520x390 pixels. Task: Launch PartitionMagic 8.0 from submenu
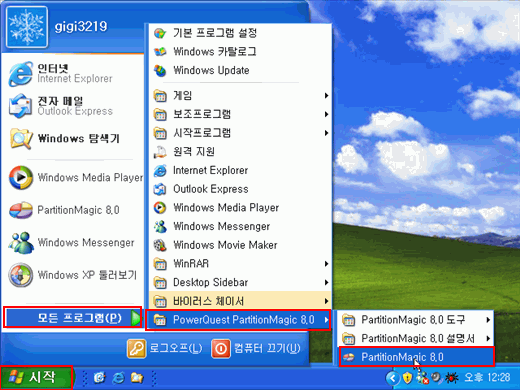point(416,357)
